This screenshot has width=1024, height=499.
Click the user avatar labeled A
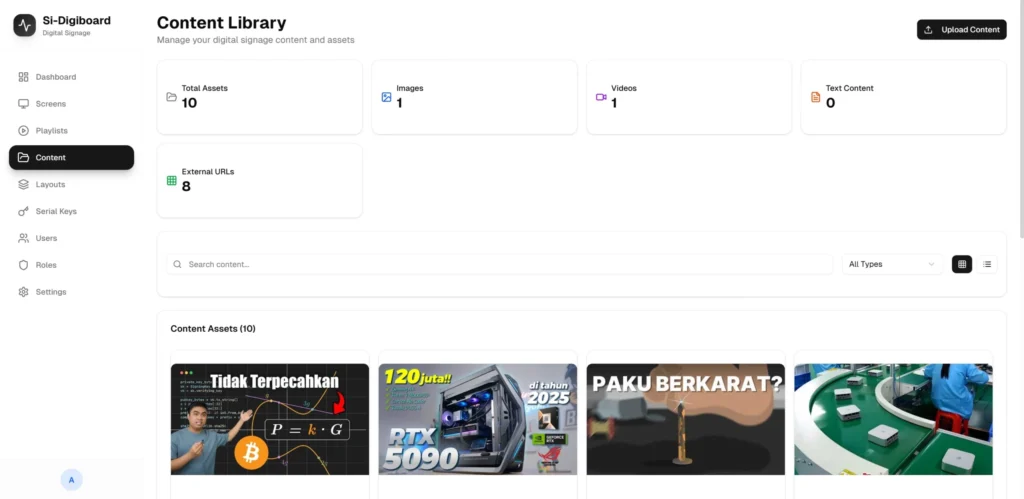(71, 480)
